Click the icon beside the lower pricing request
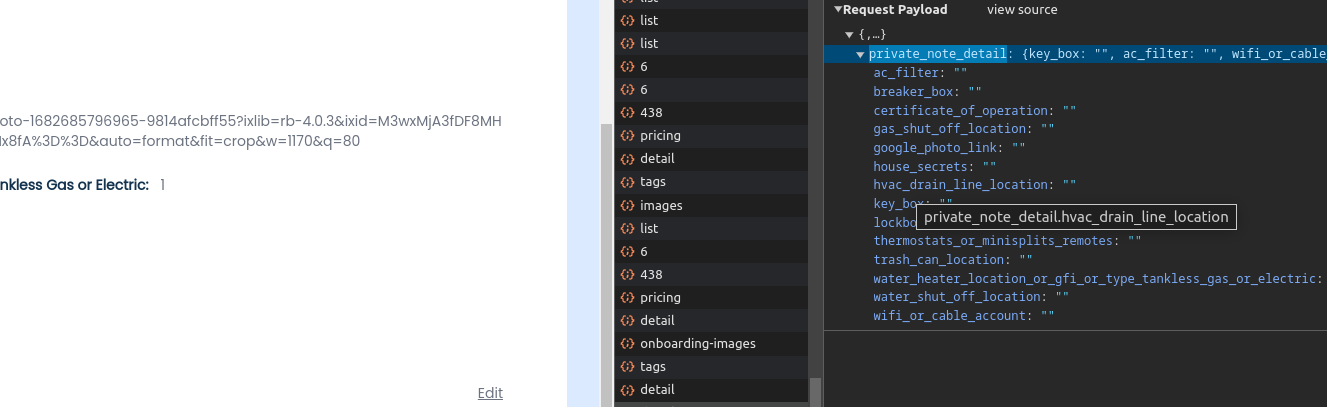This screenshot has width=1327, height=407. pos(627,297)
